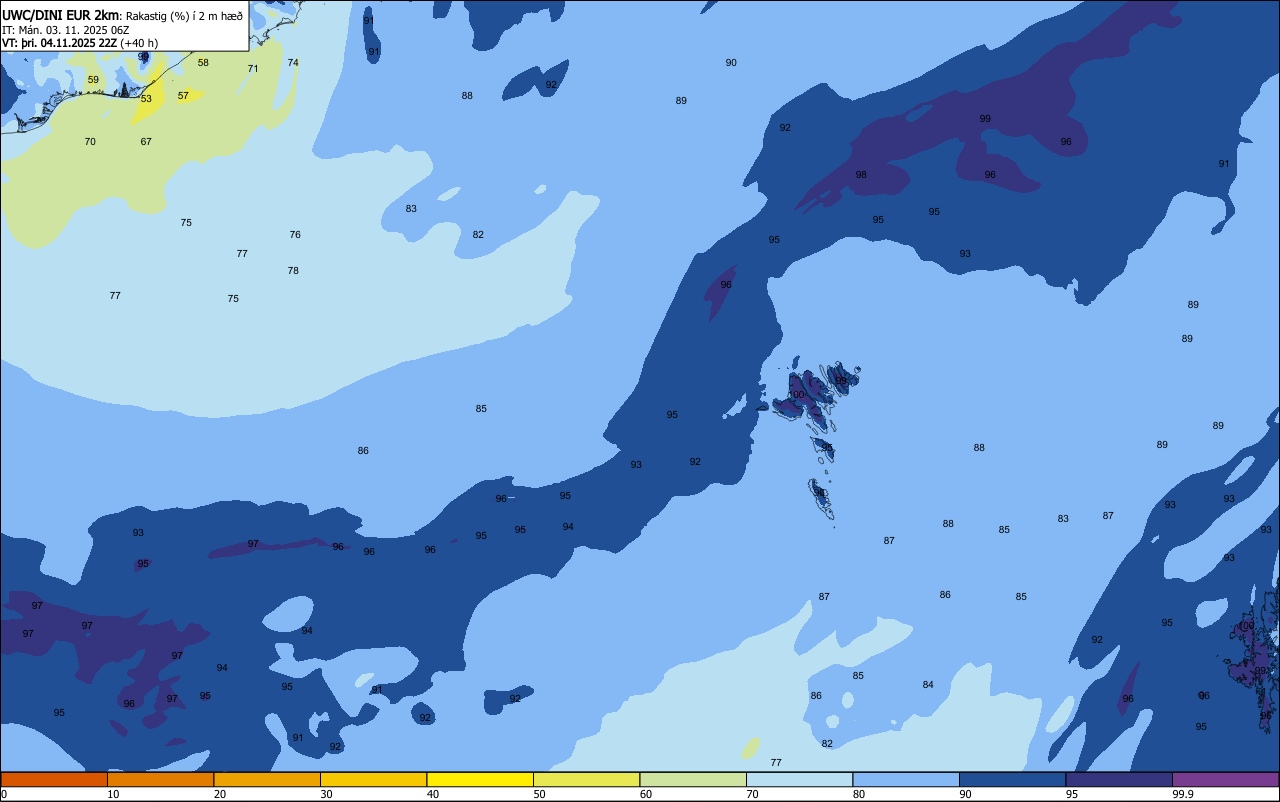Click the legend scale label '20'
The image size is (1280, 802).
coord(220,794)
